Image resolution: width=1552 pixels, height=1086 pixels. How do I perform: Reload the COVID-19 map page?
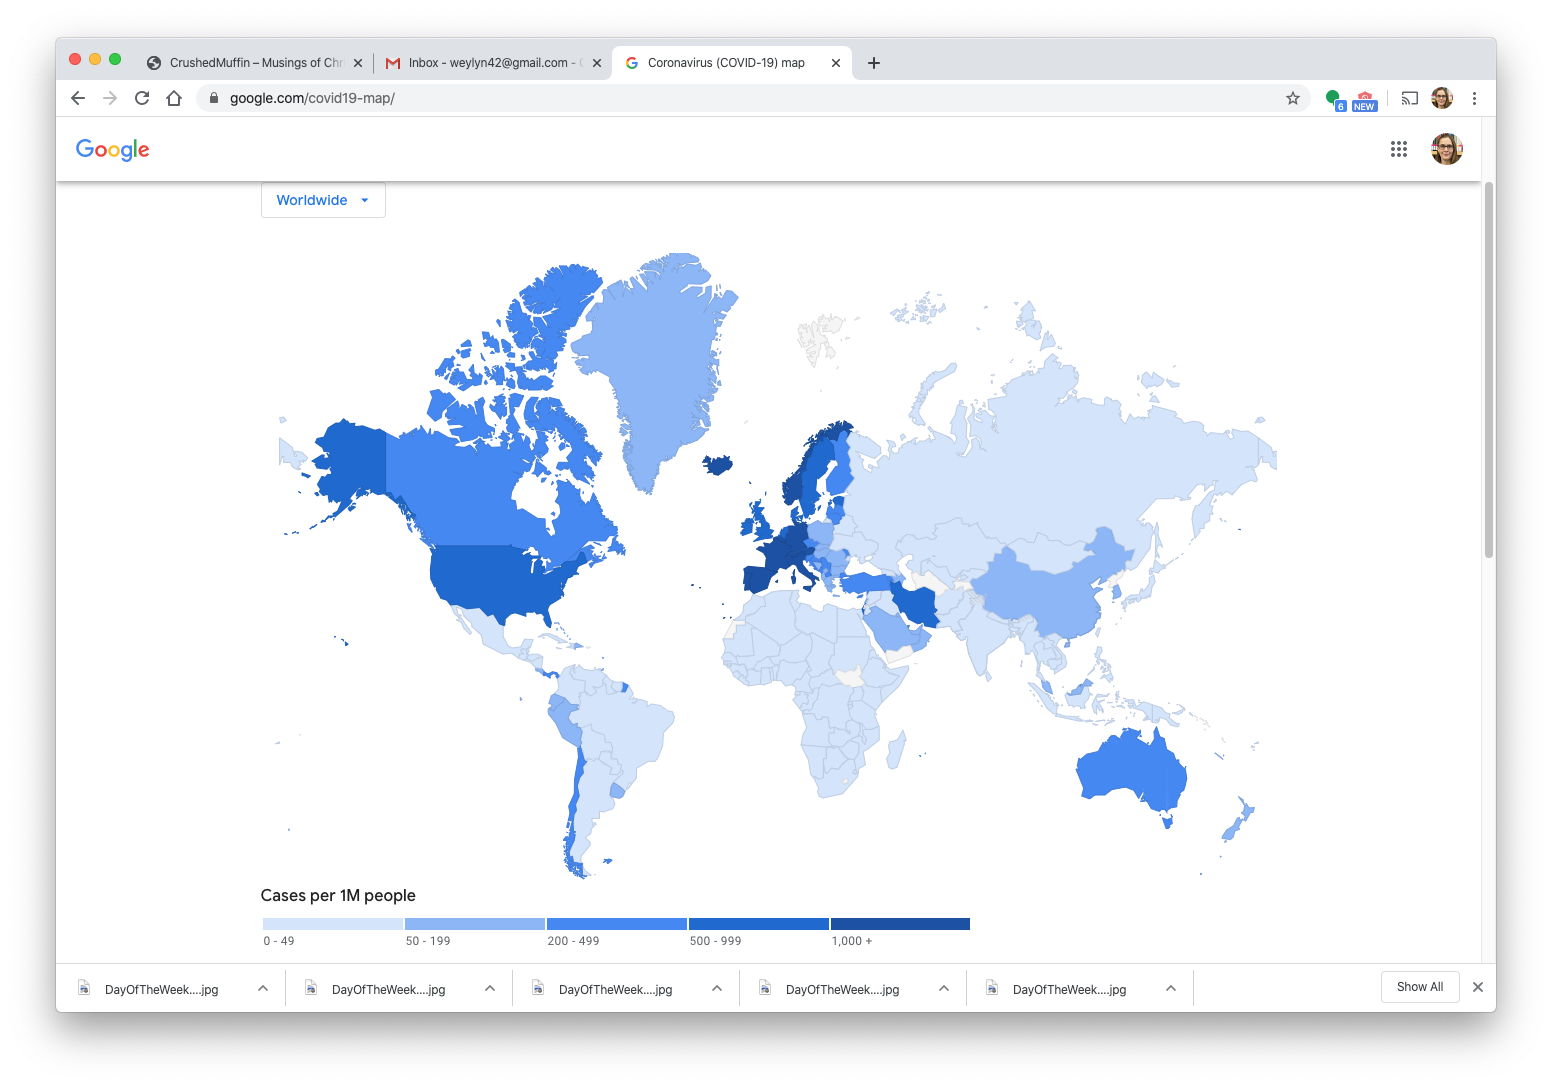pyautogui.click(x=142, y=98)
